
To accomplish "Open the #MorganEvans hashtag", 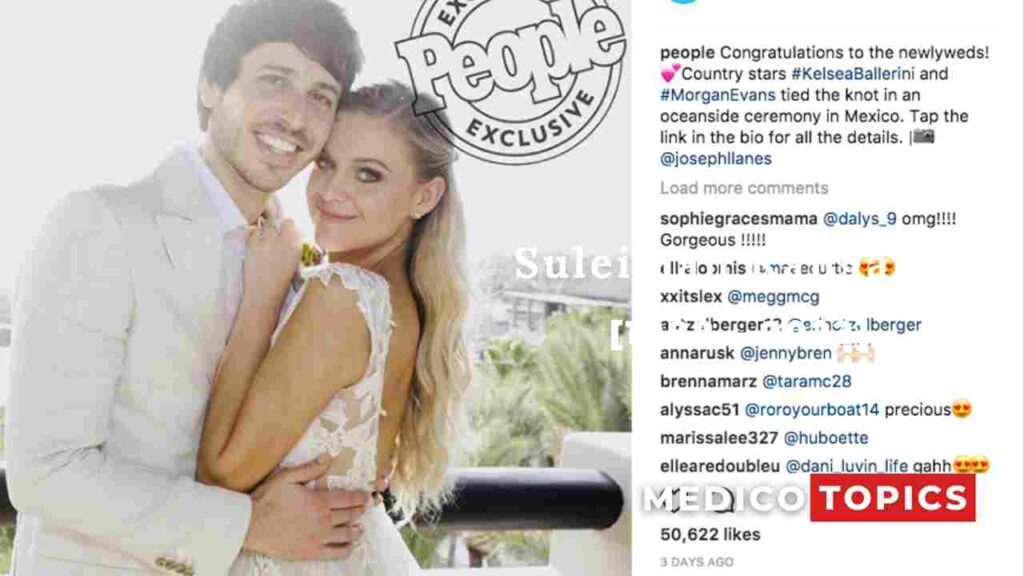I will tap(718, 95).
